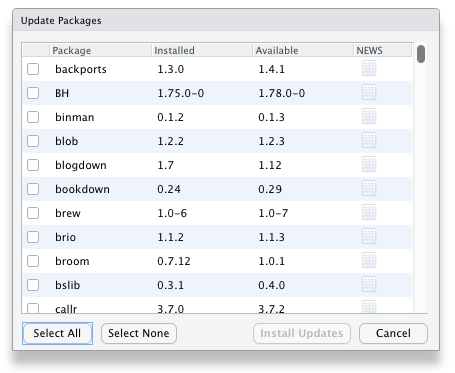The image size is (455, 373).
Task: Click the package list scrollbar thumb
Action: (421, 54)
